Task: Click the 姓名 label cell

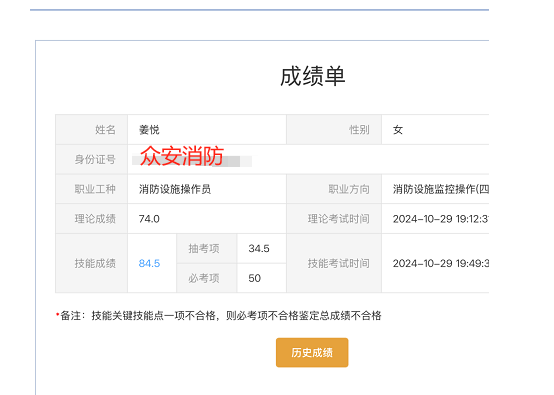Action: click(92, 130)
